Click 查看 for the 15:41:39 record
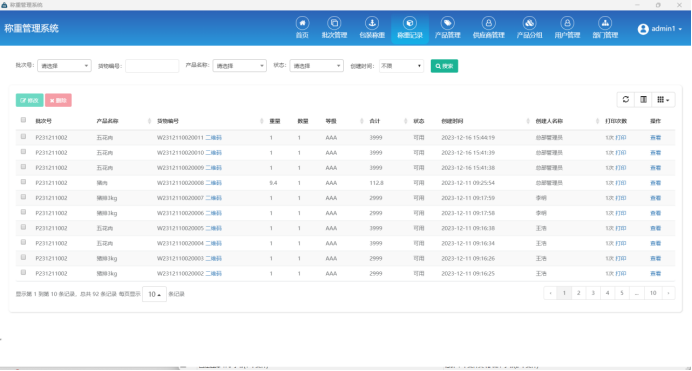Screen dimensions: 692x371 pyautogui.click(x=656, y=153)
